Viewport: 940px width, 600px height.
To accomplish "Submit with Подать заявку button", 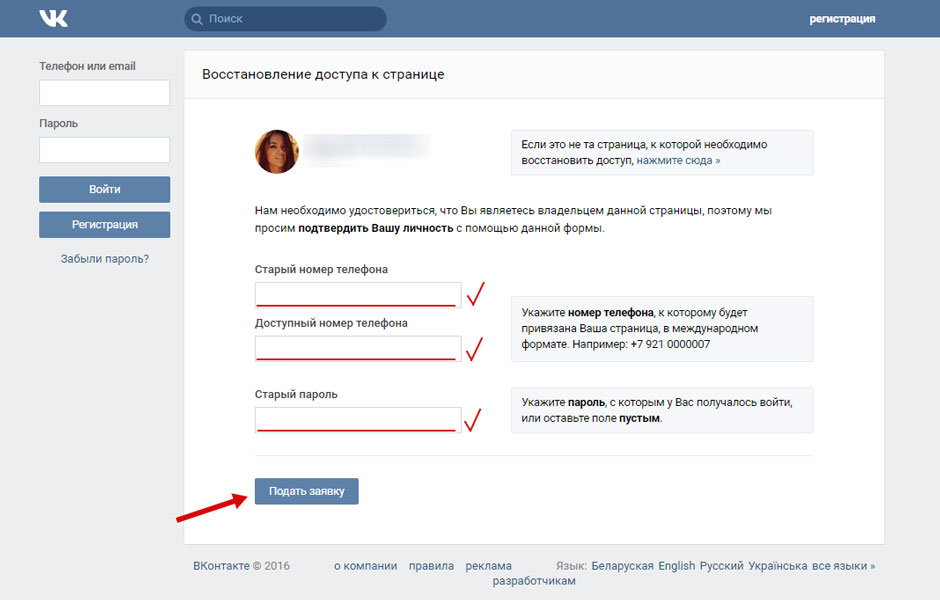I will [306, 491].
